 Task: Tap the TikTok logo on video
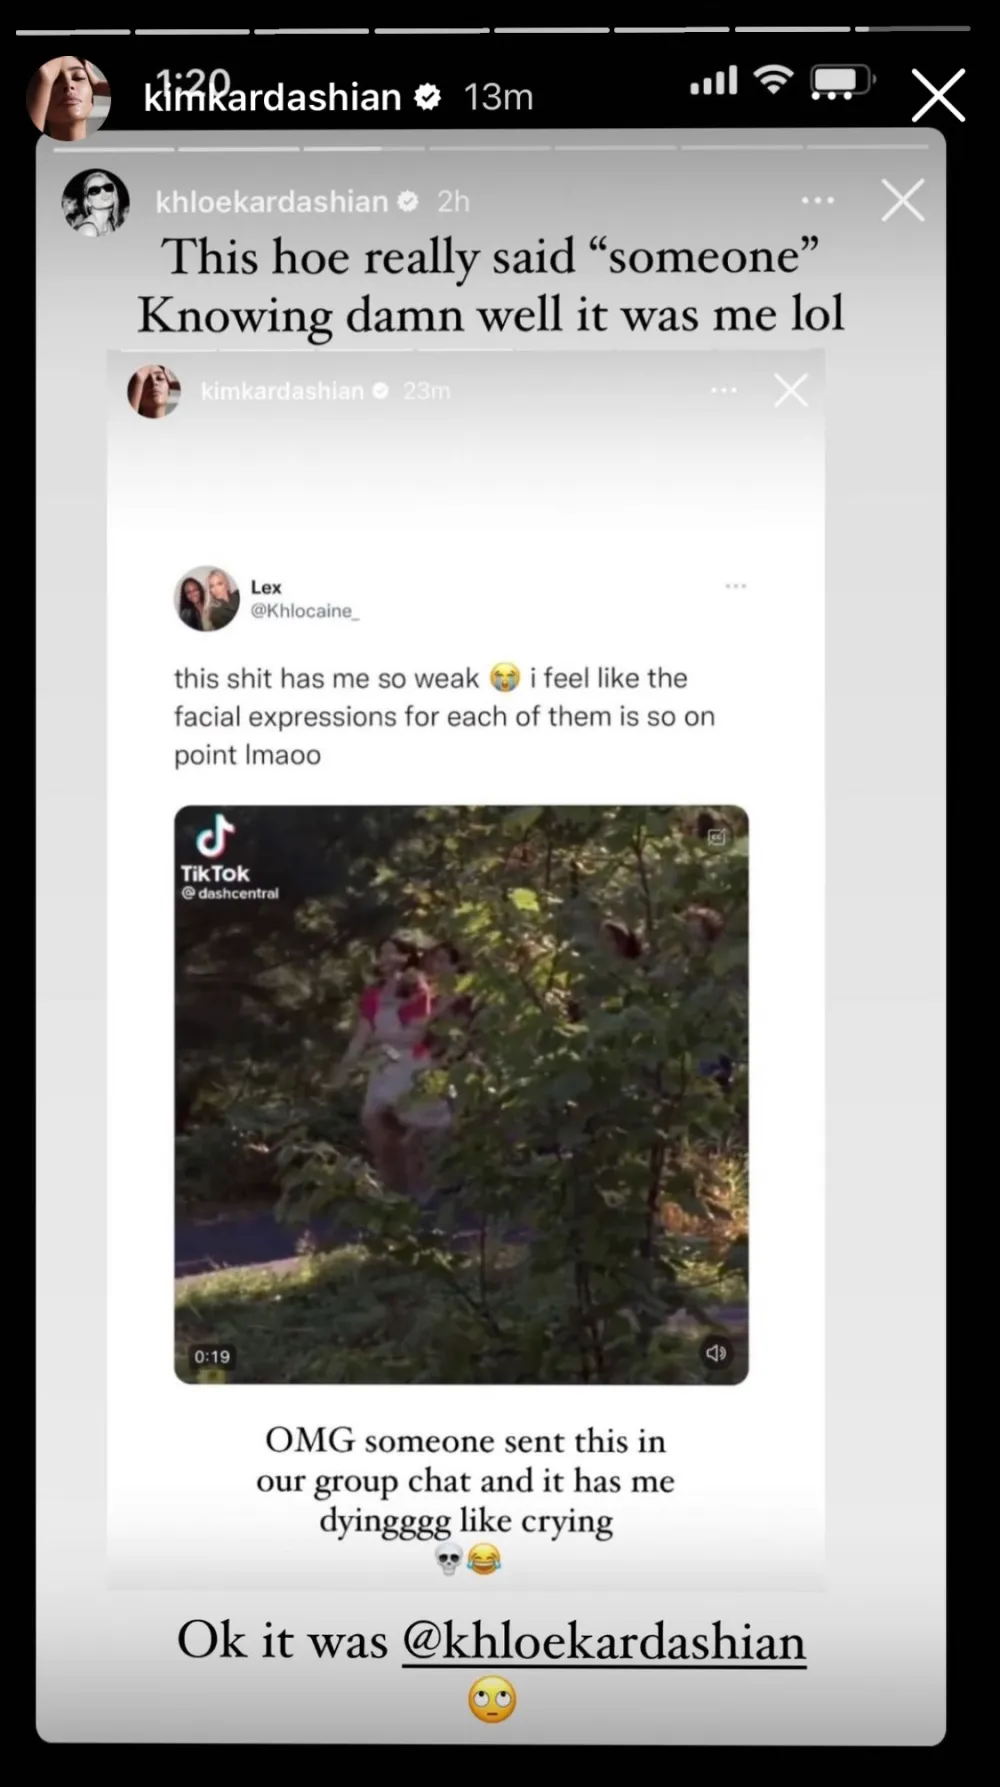(x=215, y=848)
